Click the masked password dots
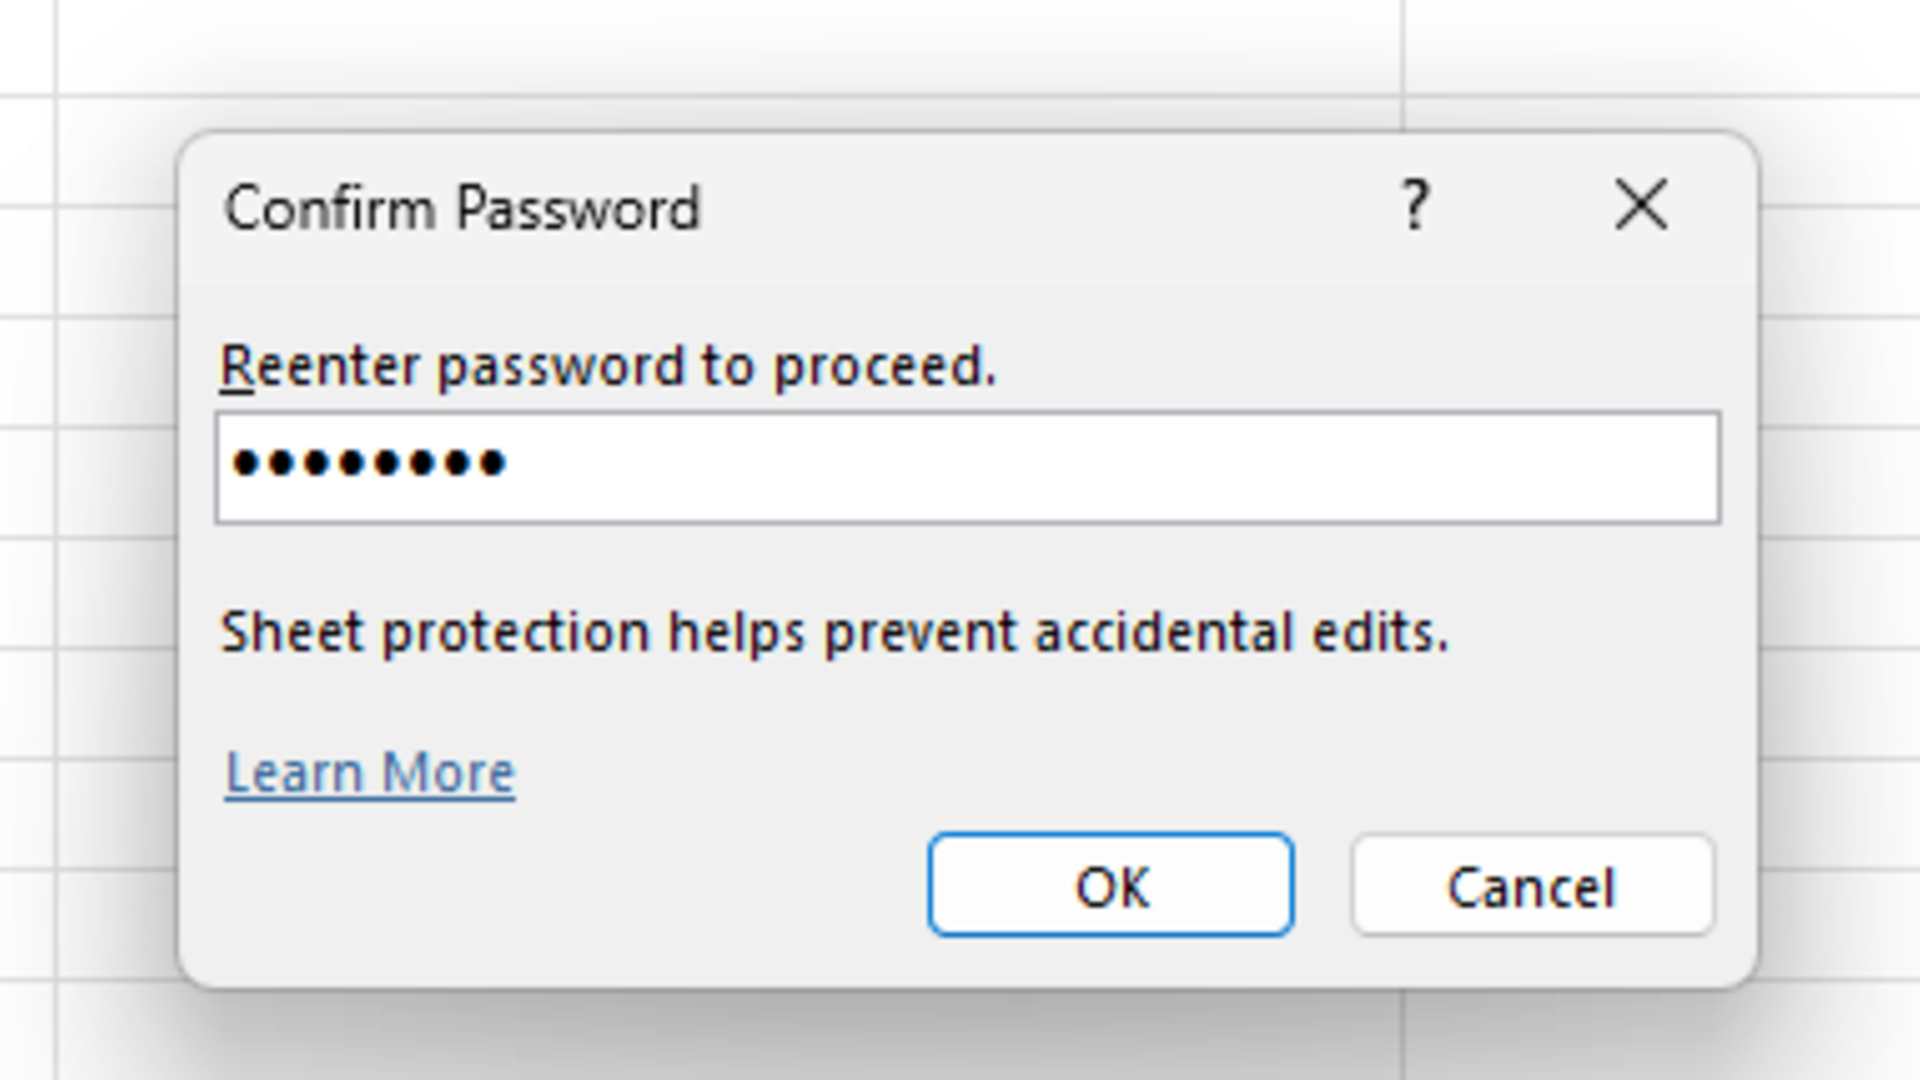This screenshot has height=1080, width=1920. [x=369, y=464]
